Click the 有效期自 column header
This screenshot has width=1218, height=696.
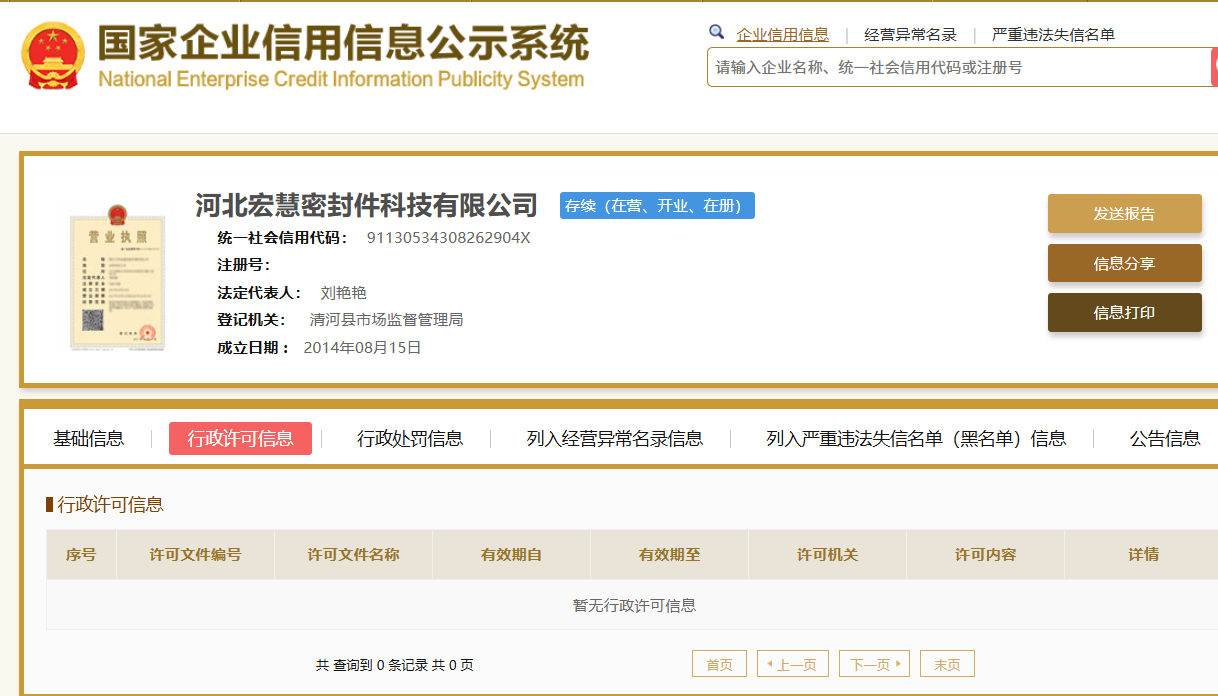tap(511, 554)
